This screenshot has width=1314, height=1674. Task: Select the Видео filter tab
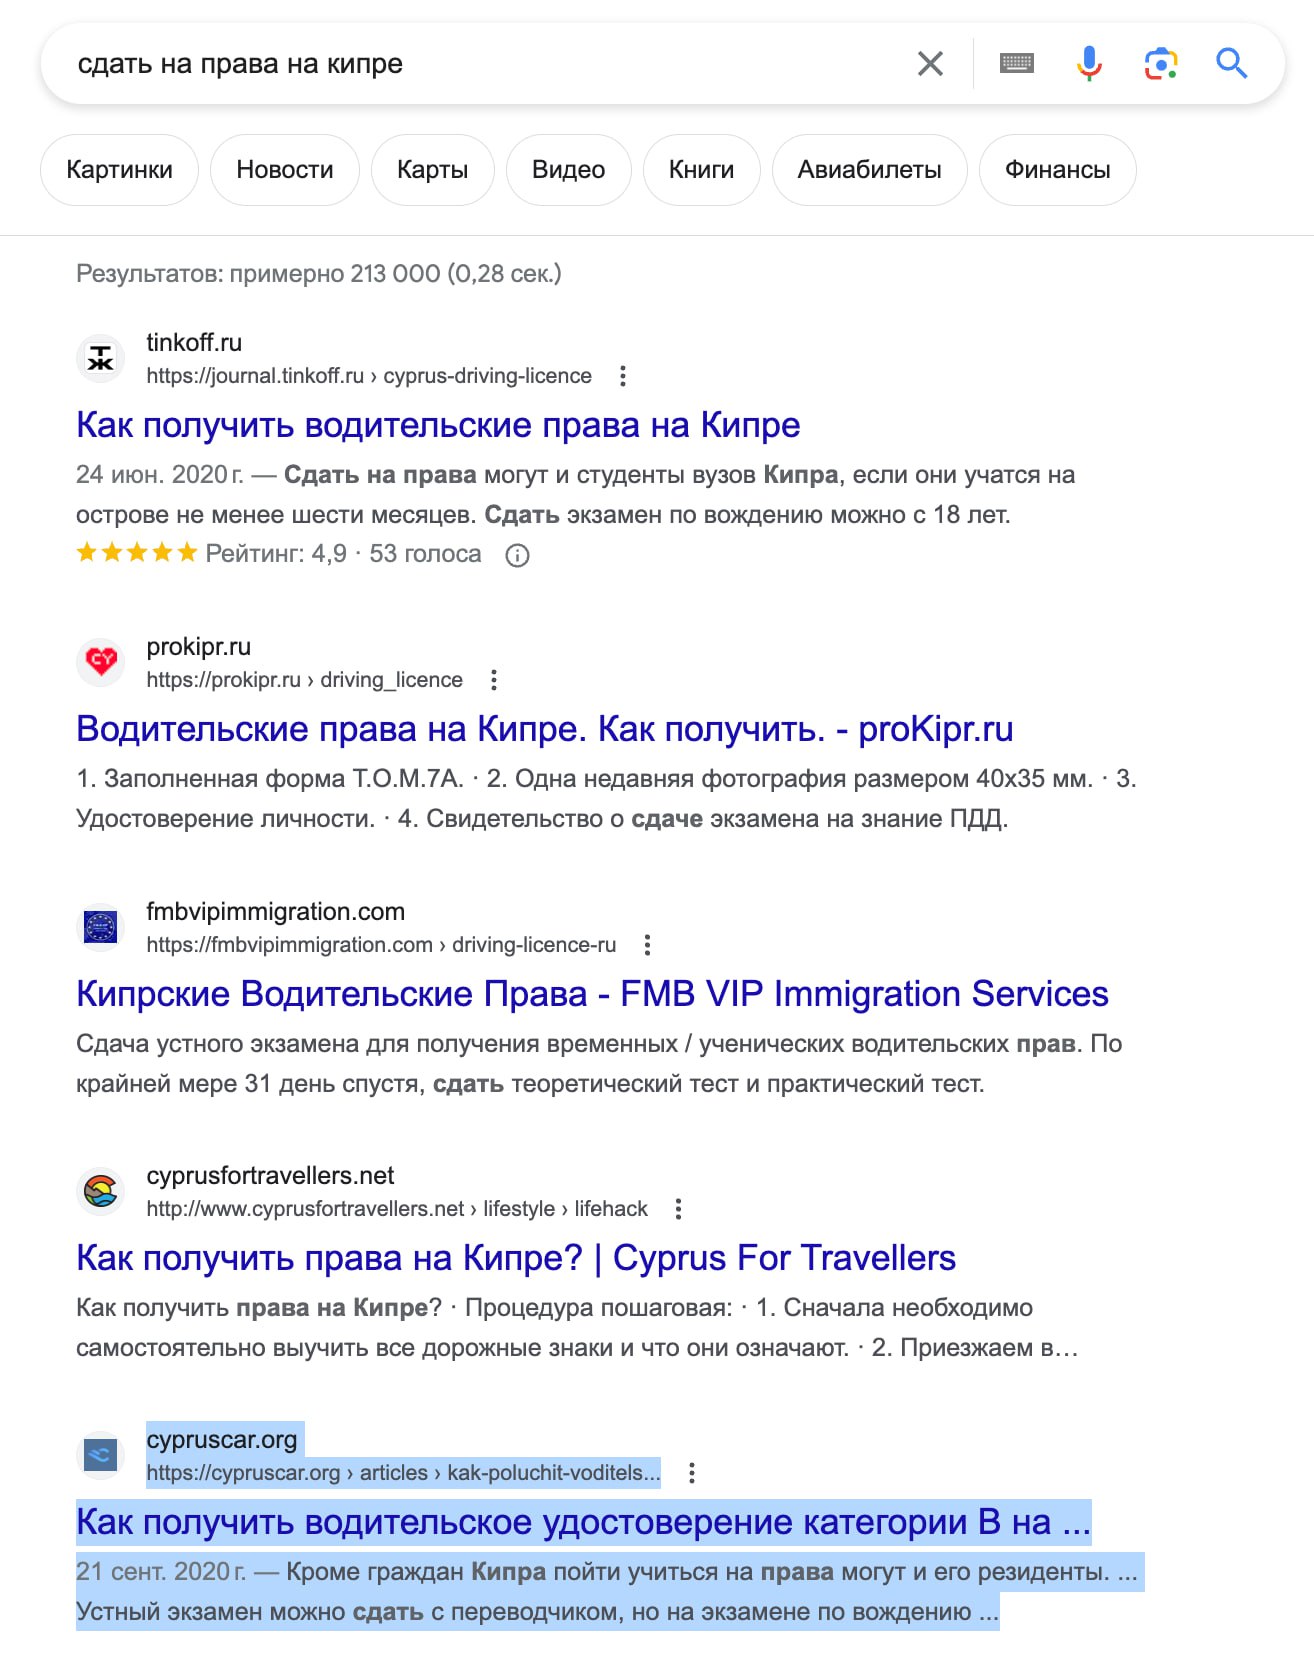point(568,170)
